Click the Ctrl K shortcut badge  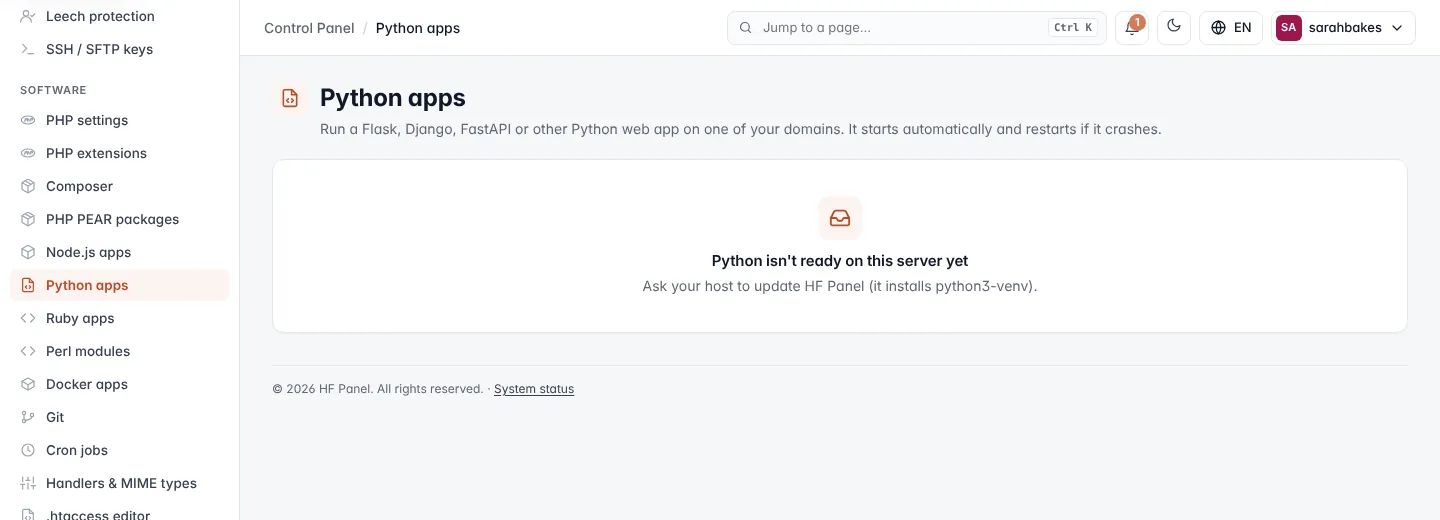(1073, 28)
